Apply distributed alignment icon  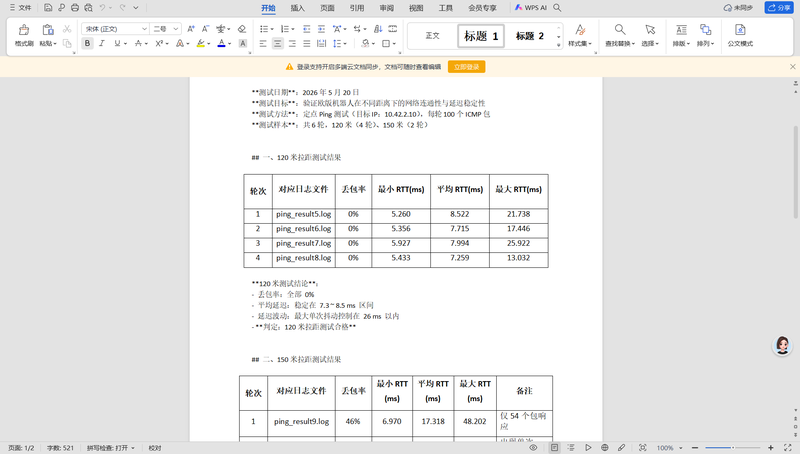[x=321, y=44]
